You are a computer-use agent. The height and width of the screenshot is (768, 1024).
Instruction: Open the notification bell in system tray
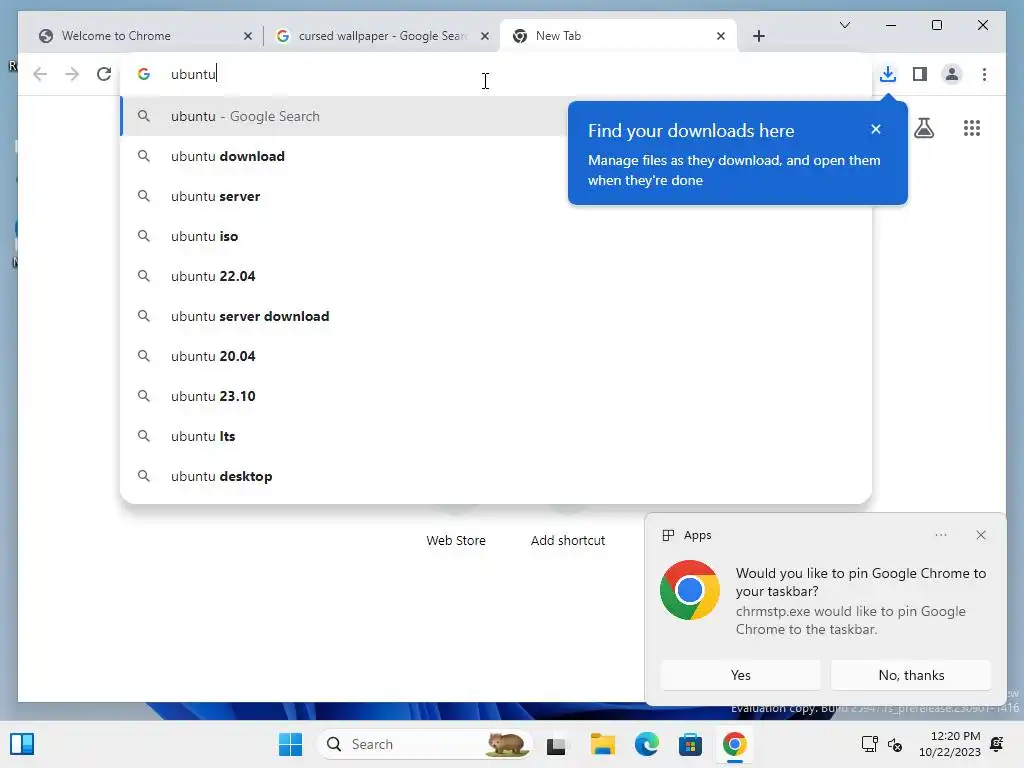pyautogui.click(x=997, y=744)
